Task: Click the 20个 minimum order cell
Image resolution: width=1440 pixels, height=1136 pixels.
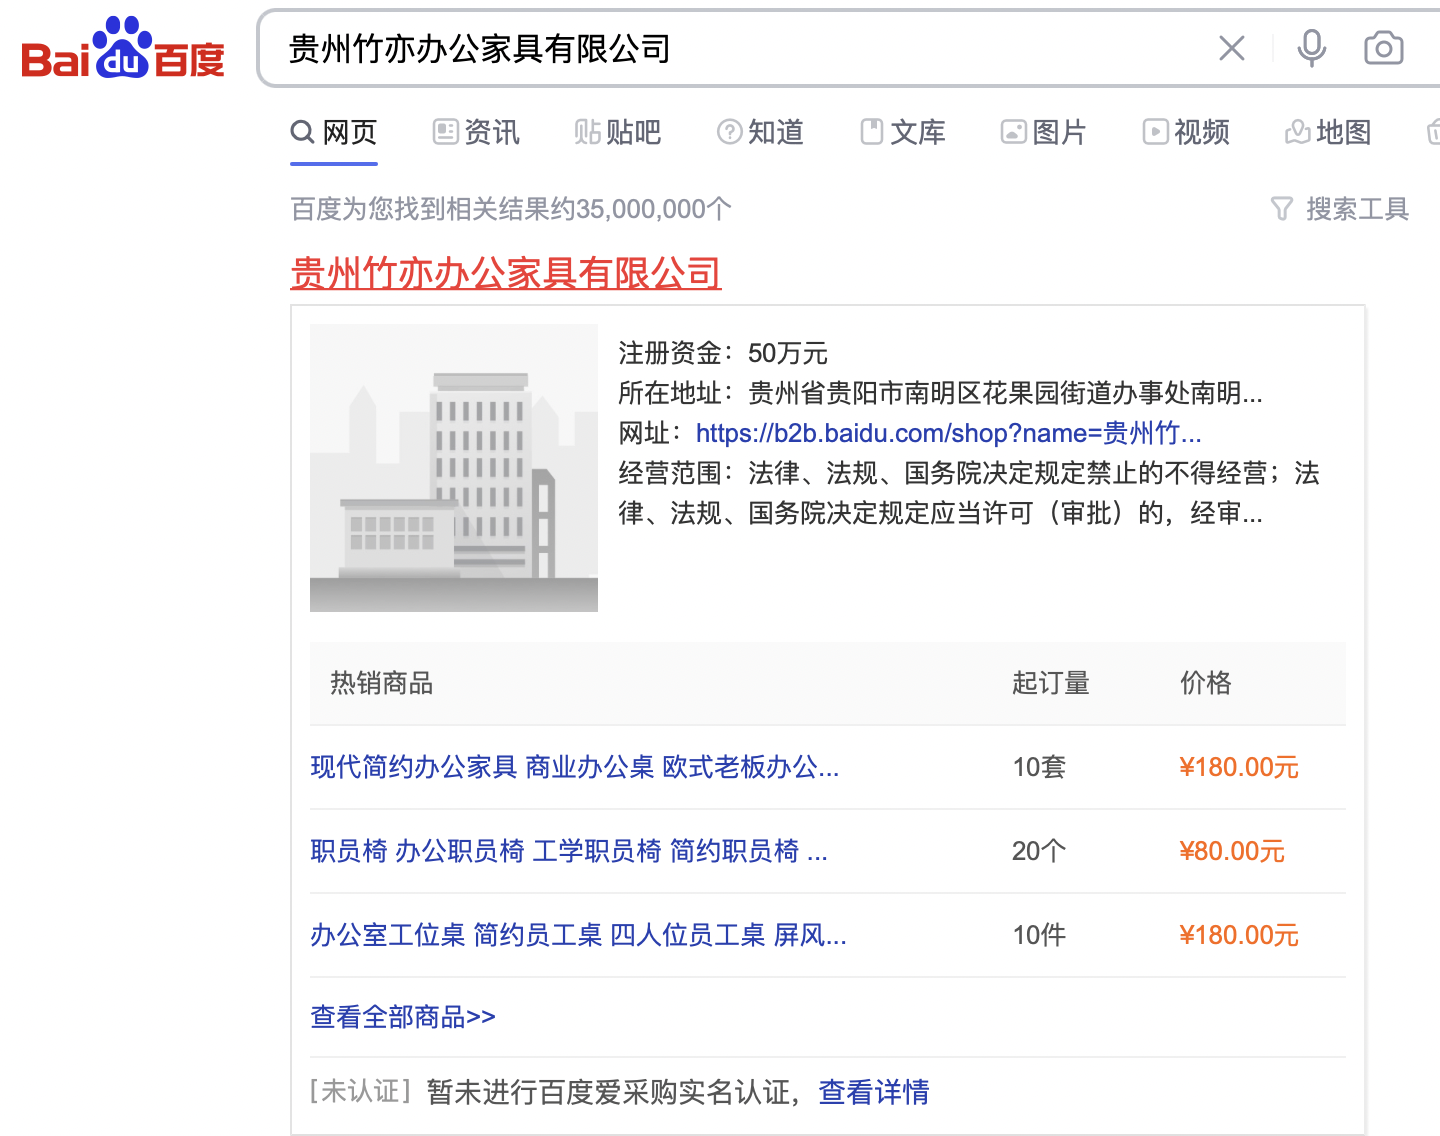Action: (x=1039, y=851)
